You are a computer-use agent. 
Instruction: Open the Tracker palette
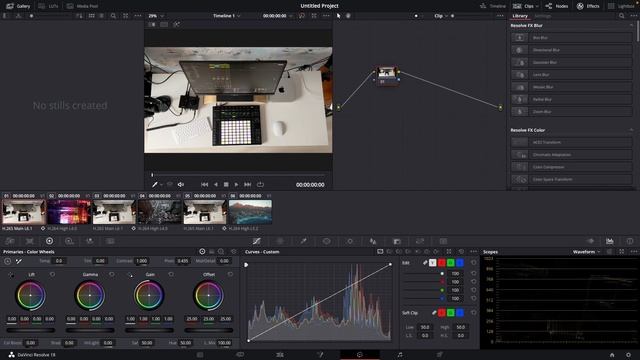pyautogui.click(x=350, y=241)
